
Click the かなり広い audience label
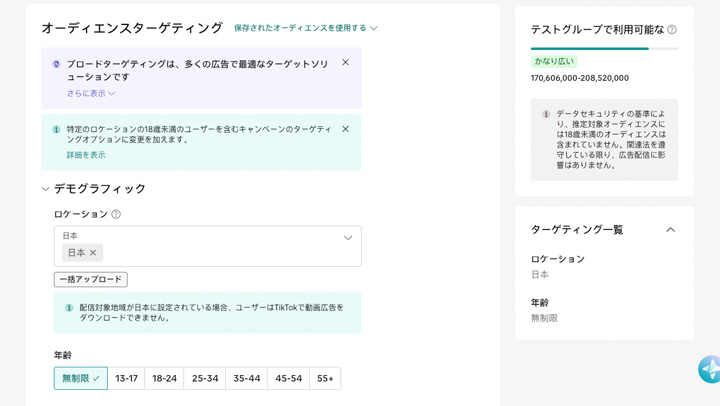554,61
